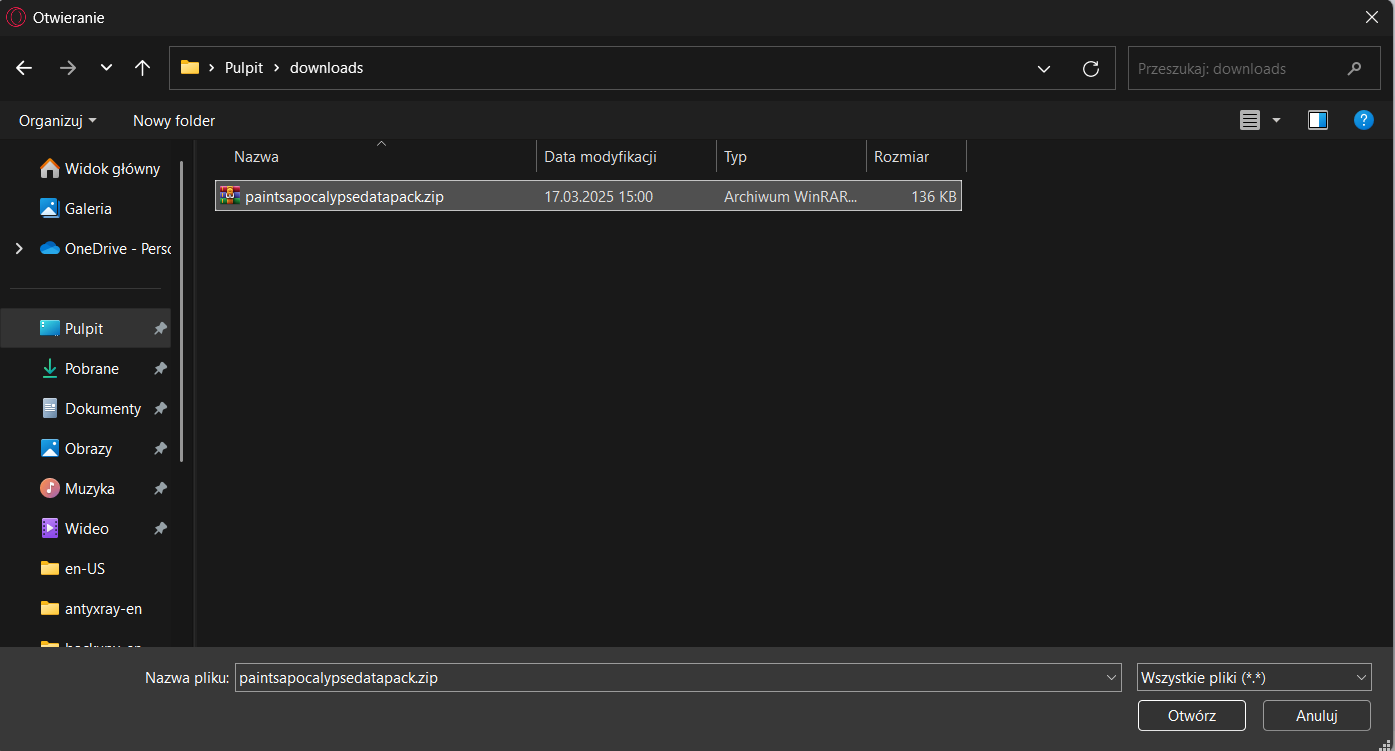Open Galeria in the sidebar
Viewport: 1395px width, 751px height.
[88, 209]
